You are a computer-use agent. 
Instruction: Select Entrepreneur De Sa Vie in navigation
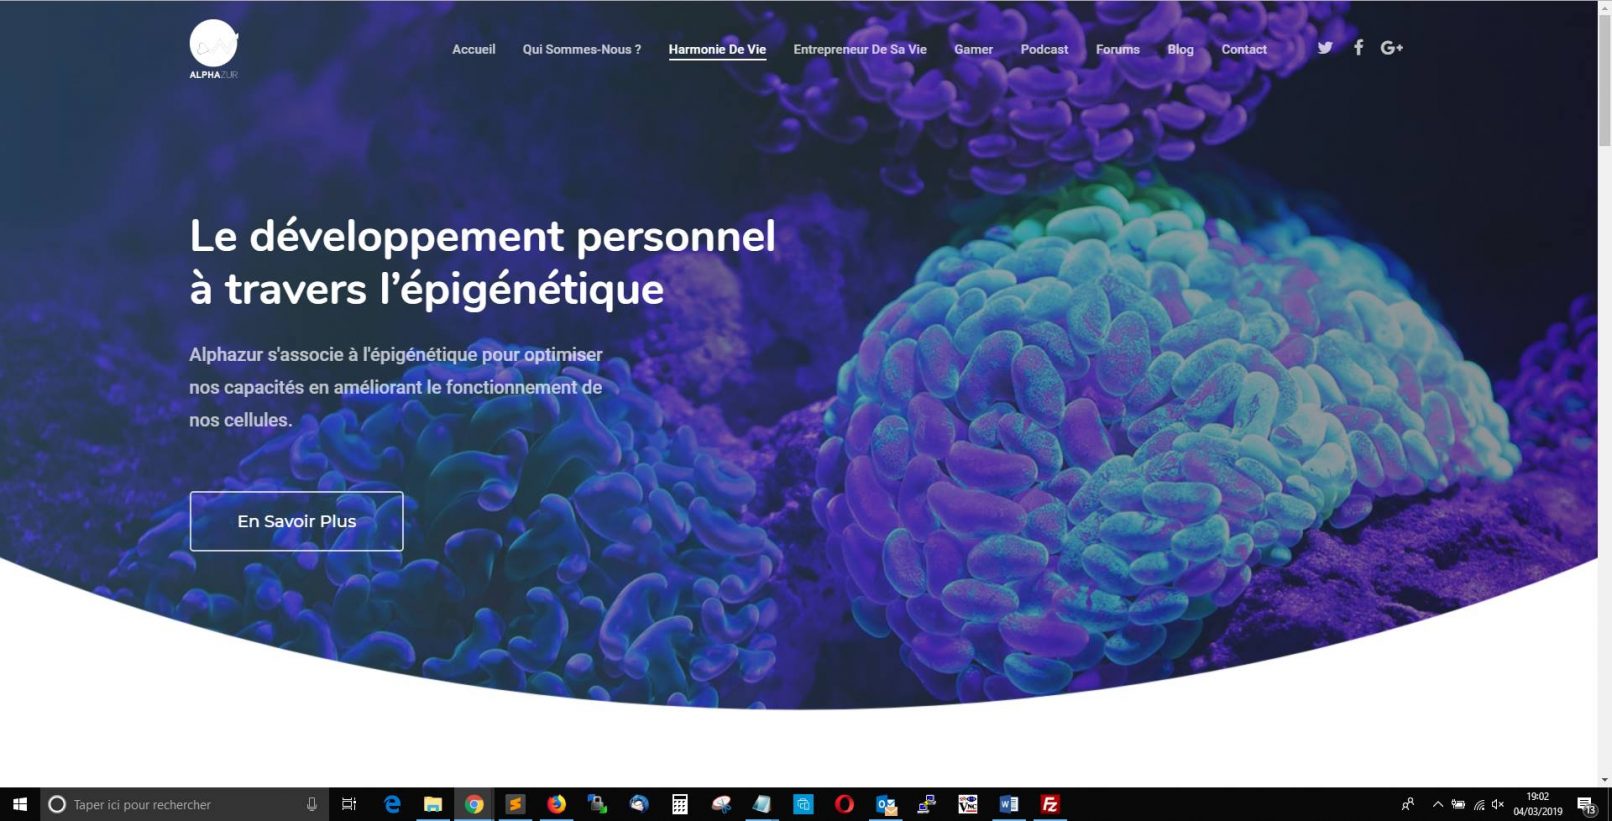tap(859, 49)
